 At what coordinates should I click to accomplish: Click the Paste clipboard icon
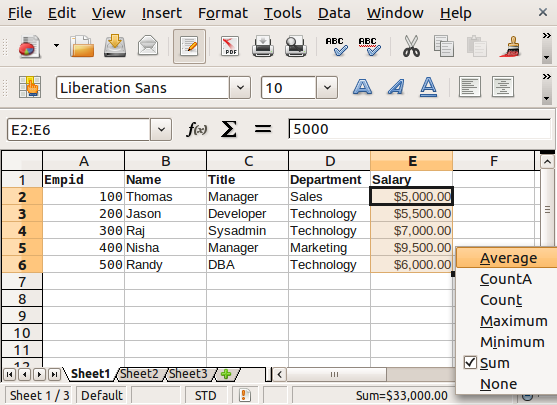[477, 47]
